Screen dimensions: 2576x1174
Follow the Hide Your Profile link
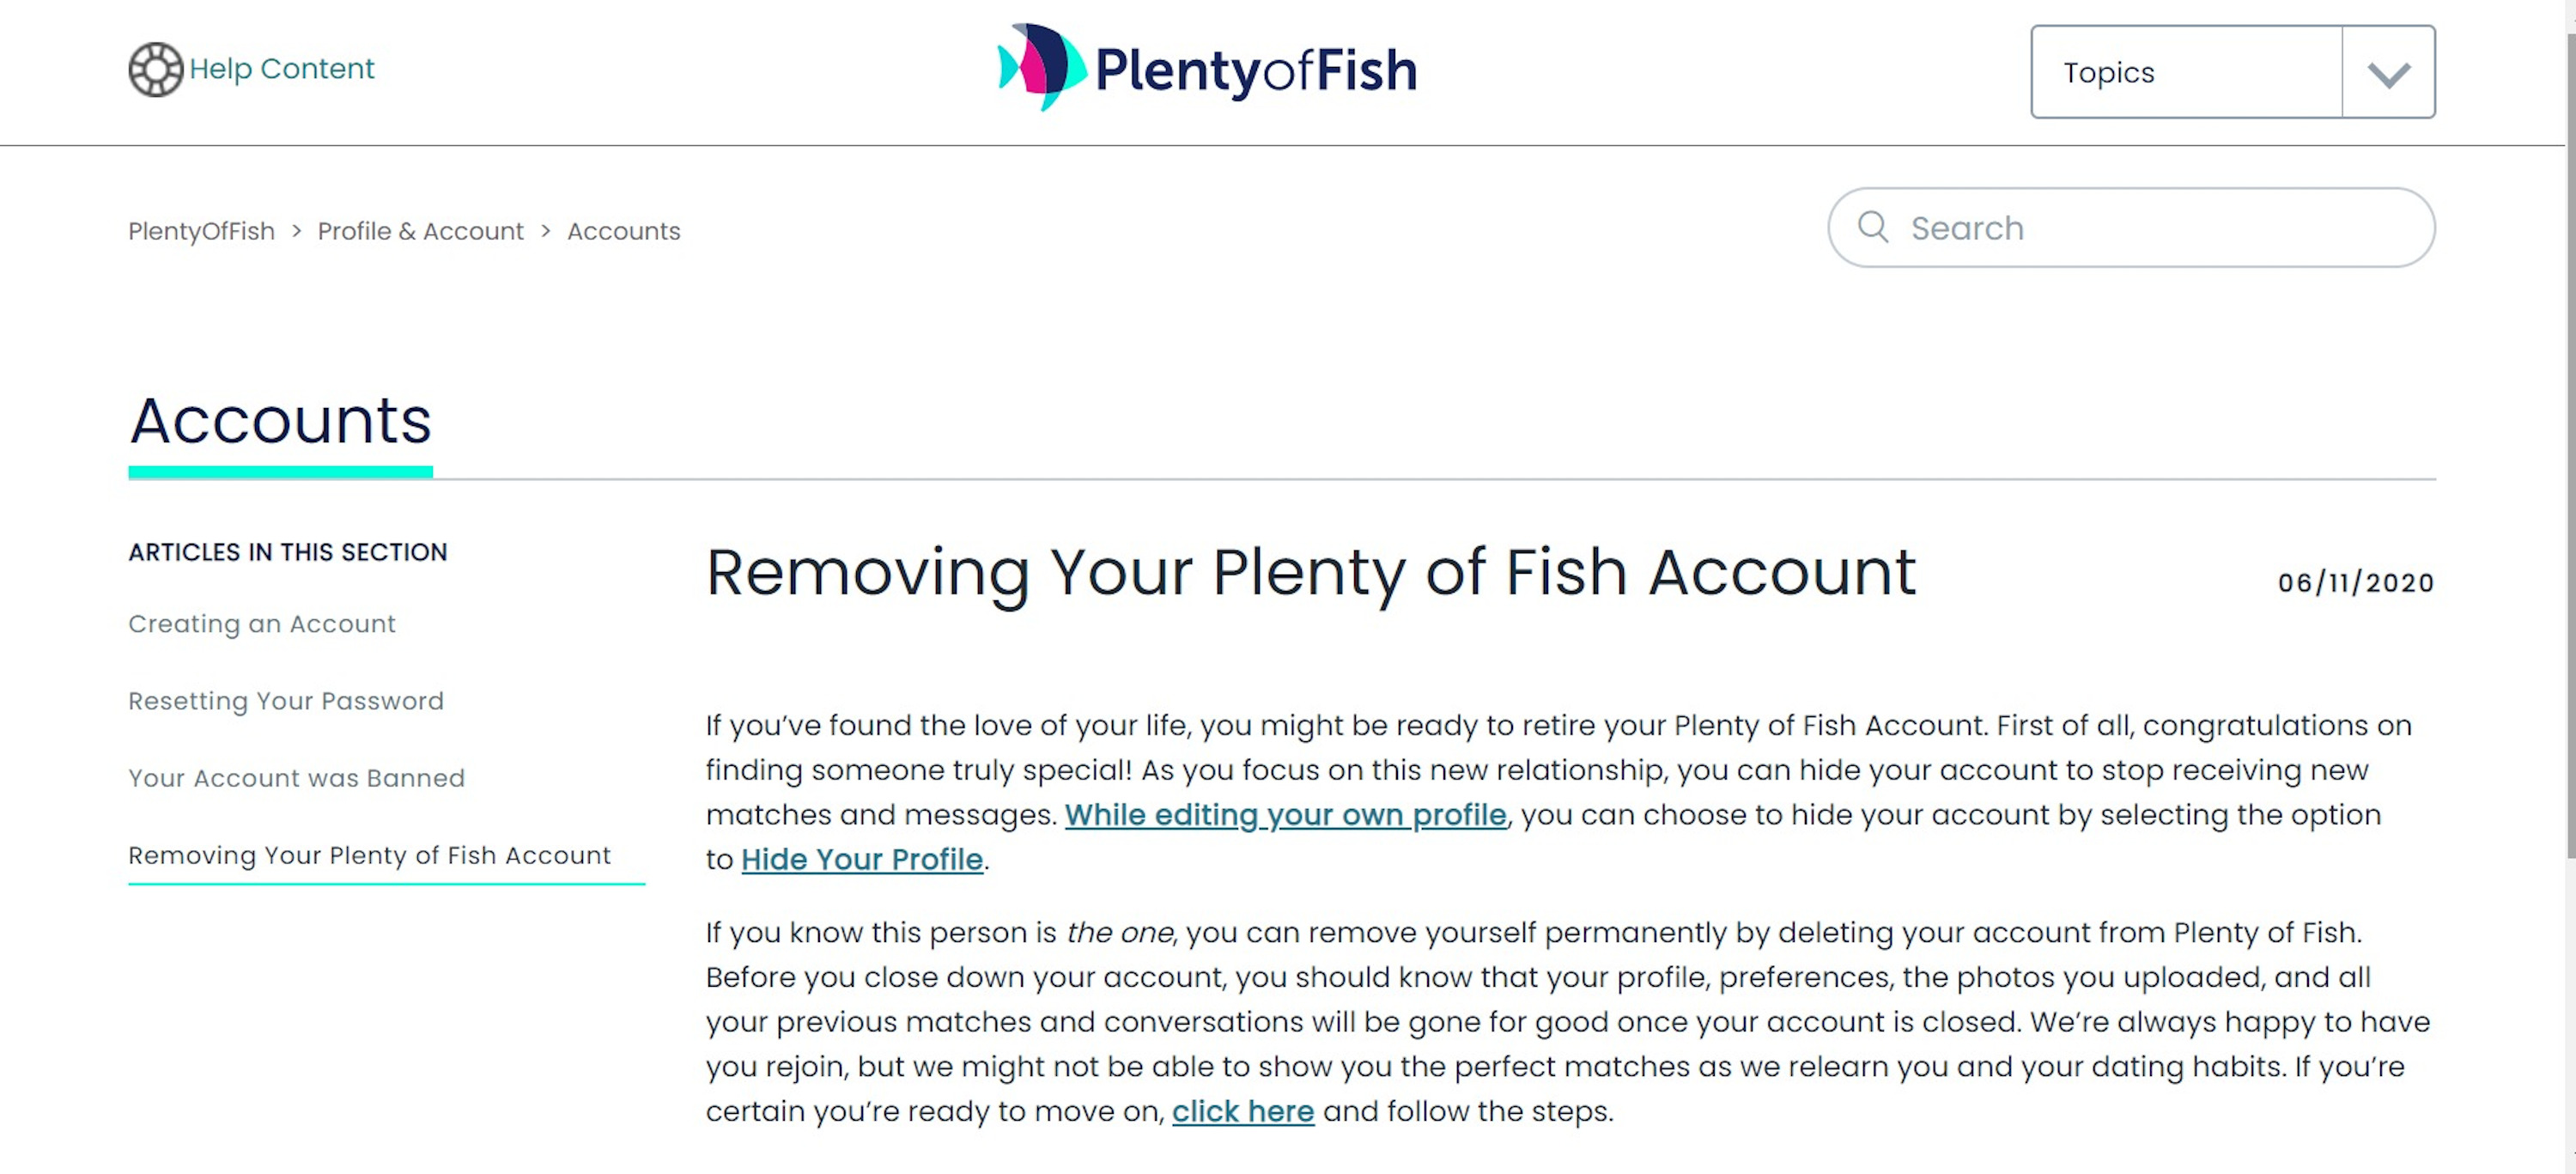pyautogui.click(x=862, y=859)
